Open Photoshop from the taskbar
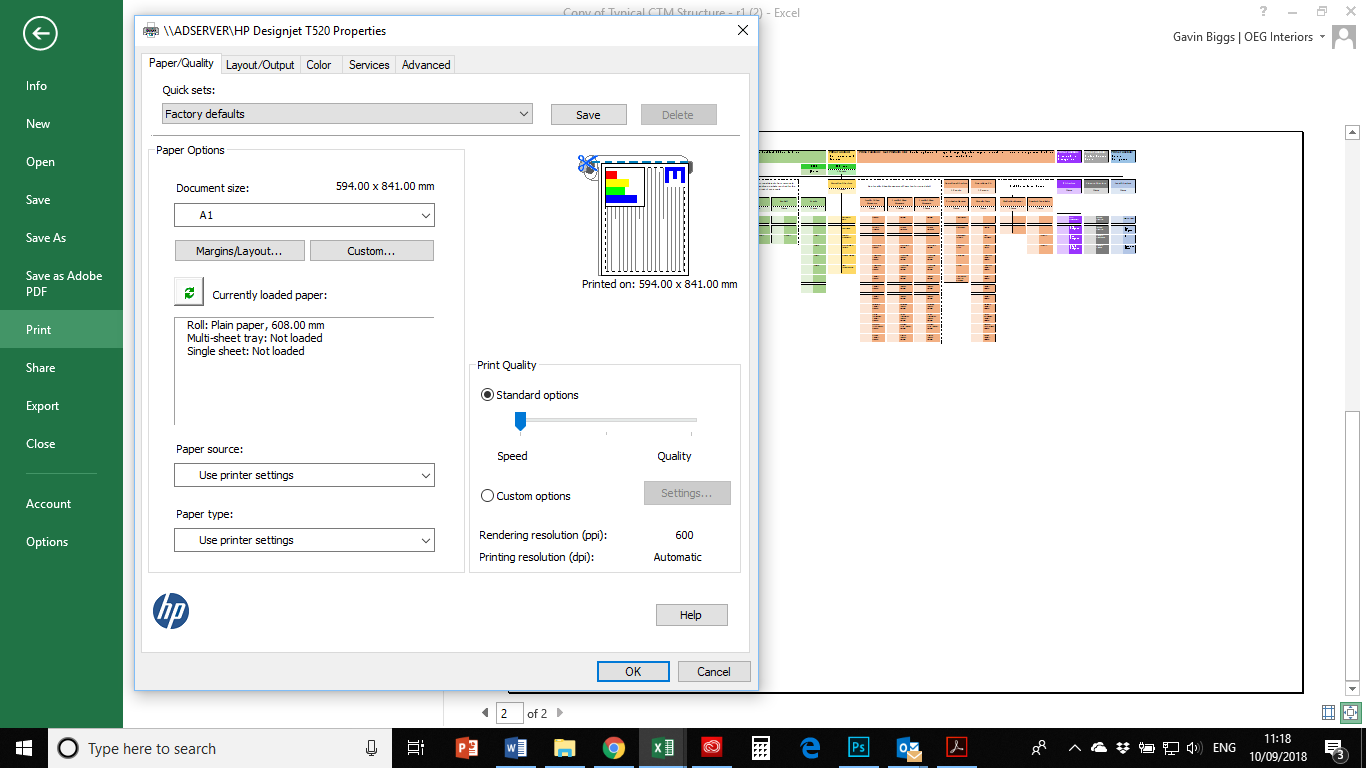 pyautogui.click(x=858, y=748)
